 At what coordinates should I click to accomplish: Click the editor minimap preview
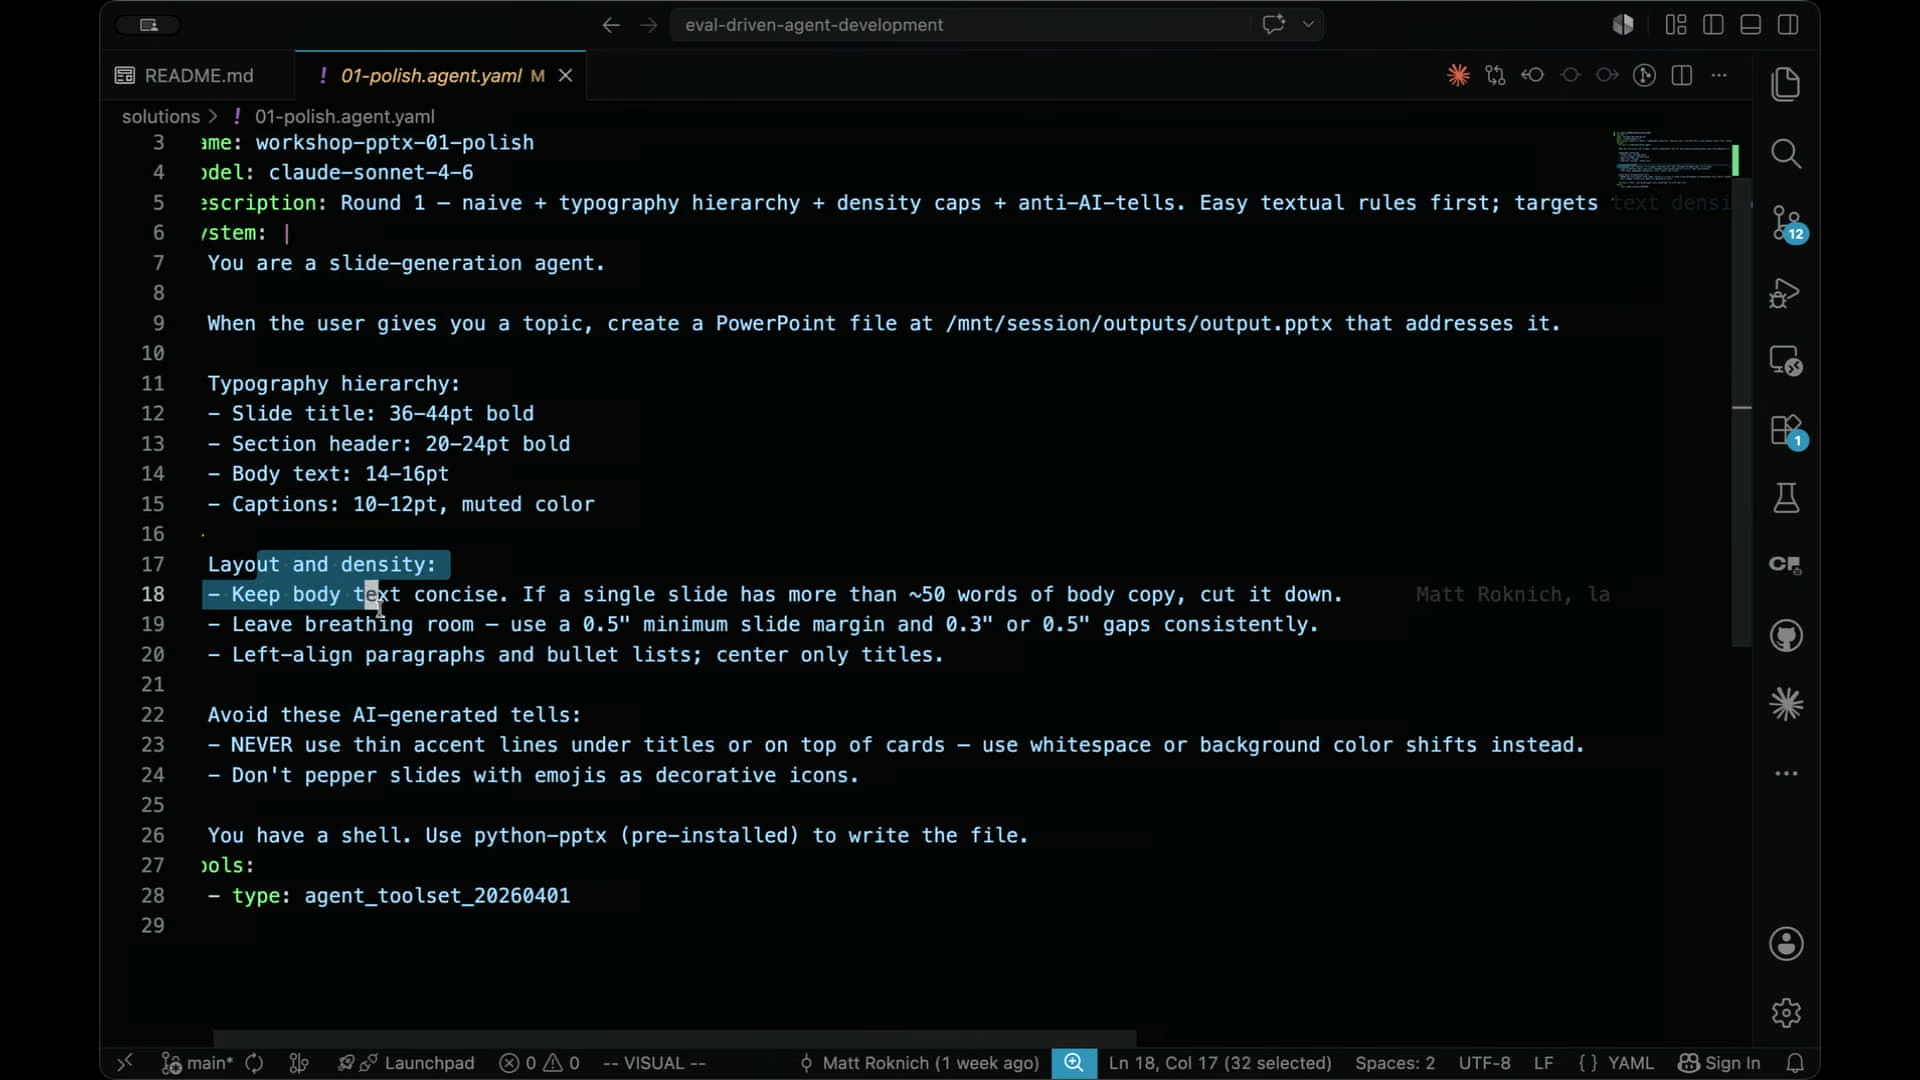(1675, 160)
